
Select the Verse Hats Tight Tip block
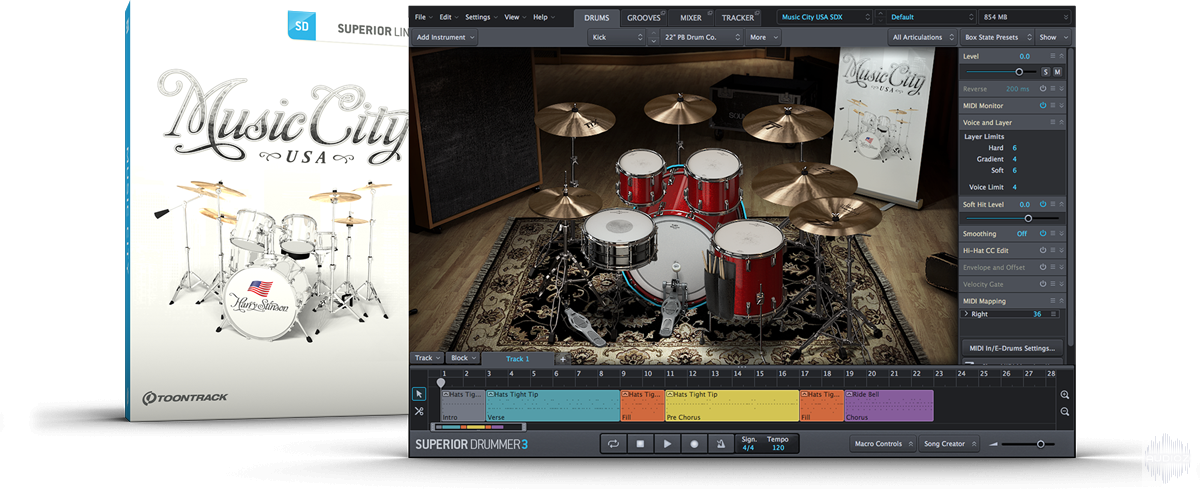click(x=553, y=405)
